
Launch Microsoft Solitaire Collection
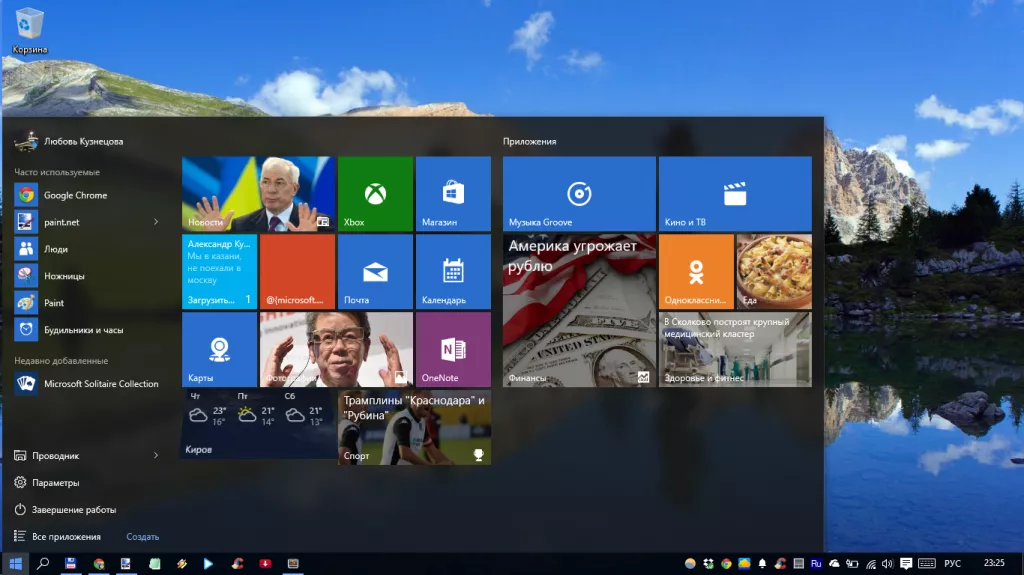point(87,384)
